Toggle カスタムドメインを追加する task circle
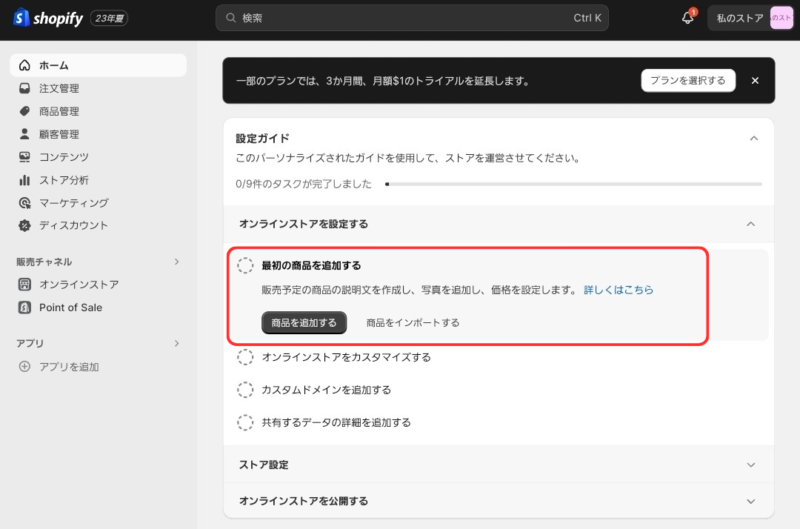This screenshot has width=800, height=529. (x=245, y=390)
